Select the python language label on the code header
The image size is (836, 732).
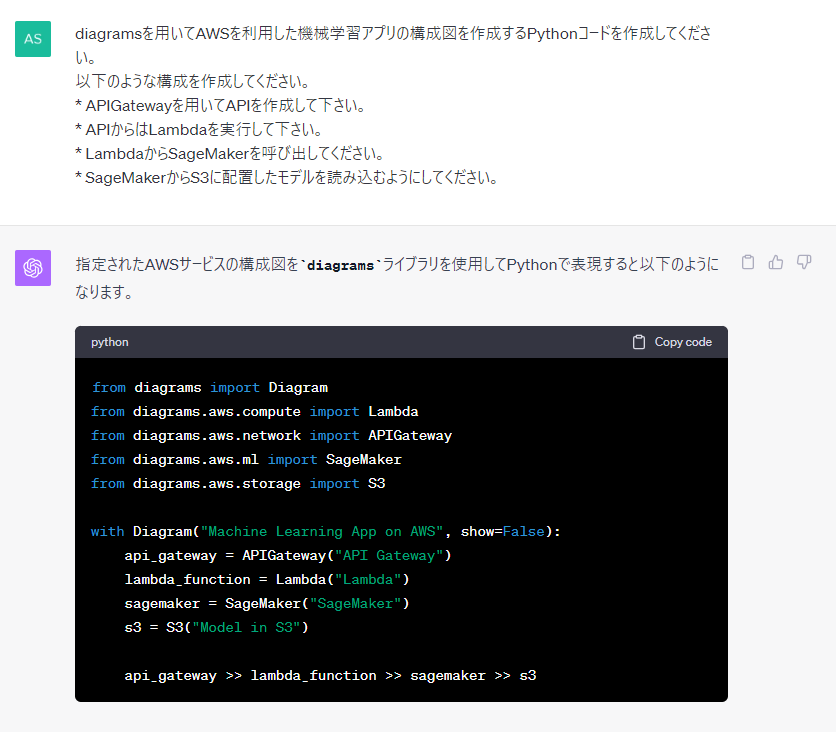coord(110,342)
